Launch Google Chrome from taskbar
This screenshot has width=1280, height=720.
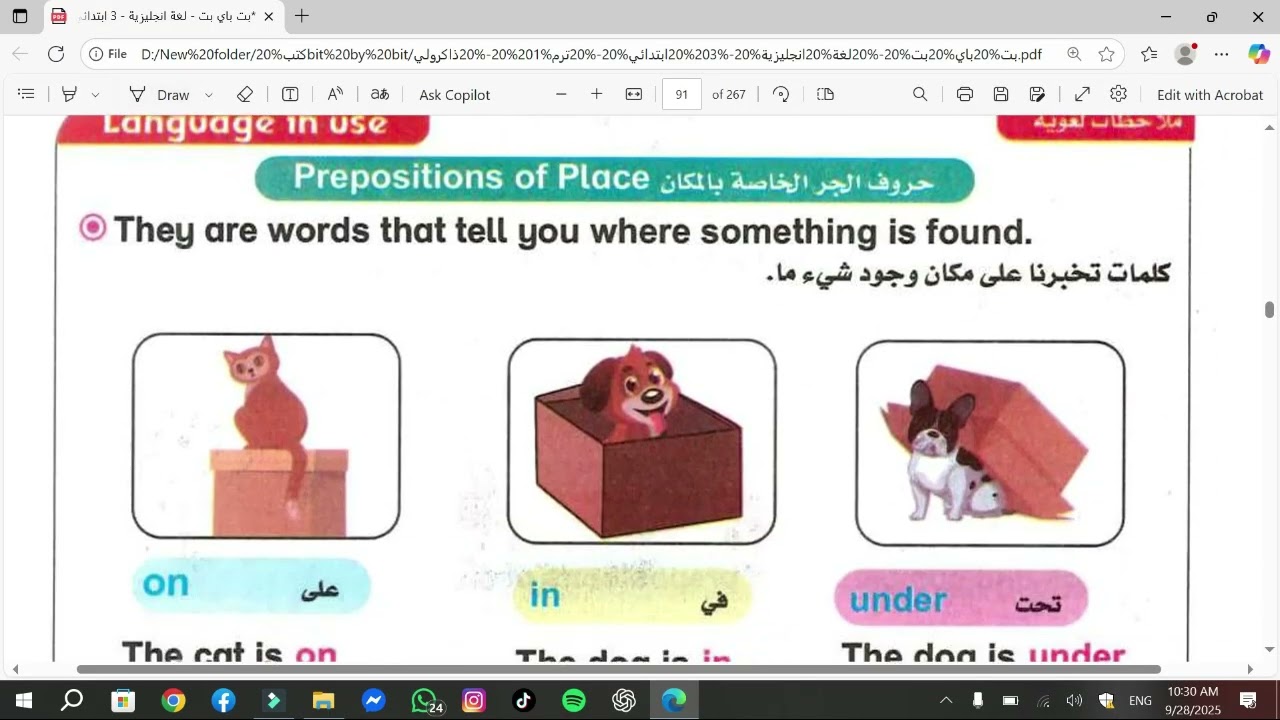coord(174,700)
